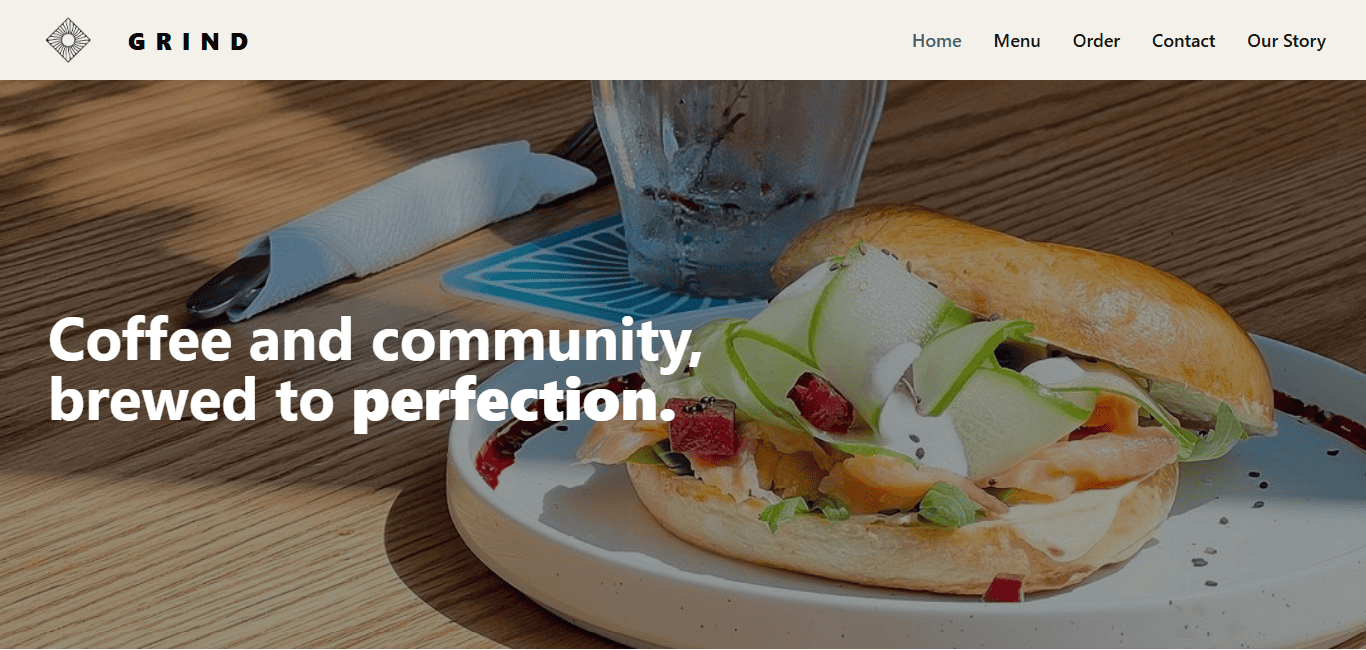Click the GRIND wordmark
Image resolution: width=1366 pixels, height=650 pixels.
188,41
